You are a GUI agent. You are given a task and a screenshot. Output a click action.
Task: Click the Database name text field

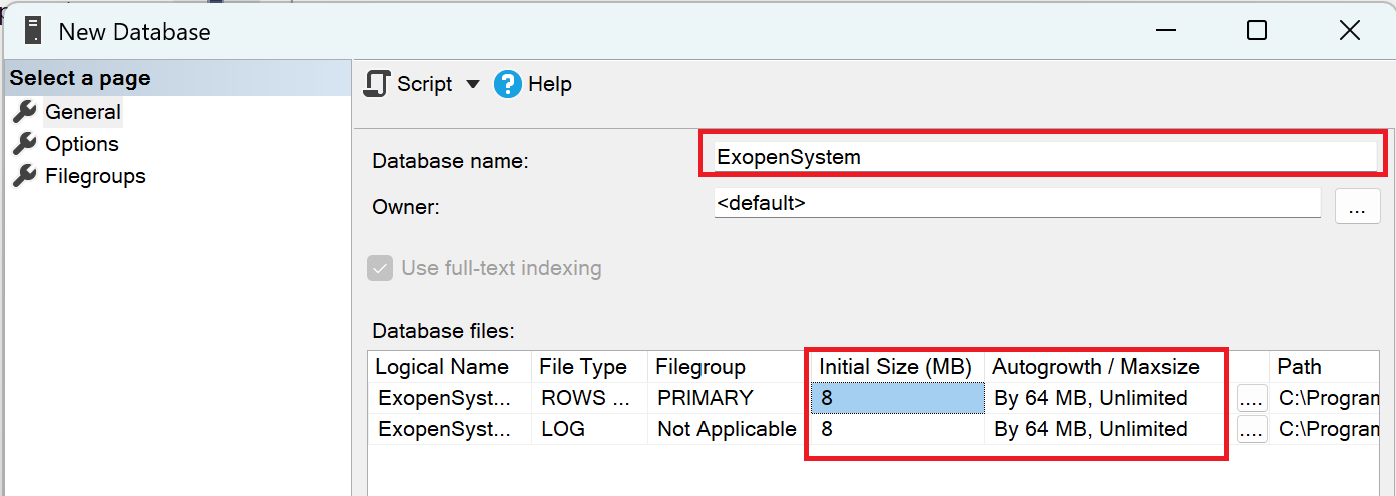[1040, 157]
